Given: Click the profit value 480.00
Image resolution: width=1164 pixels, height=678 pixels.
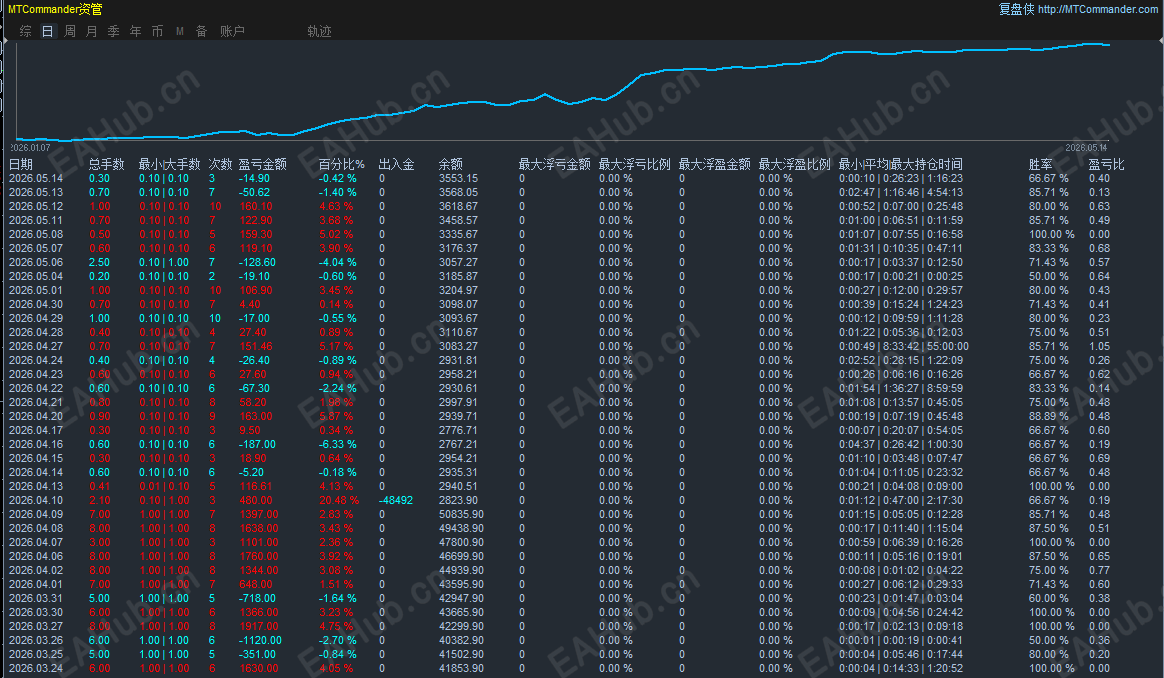Looking at the screenshot, I should click(255, 501).
